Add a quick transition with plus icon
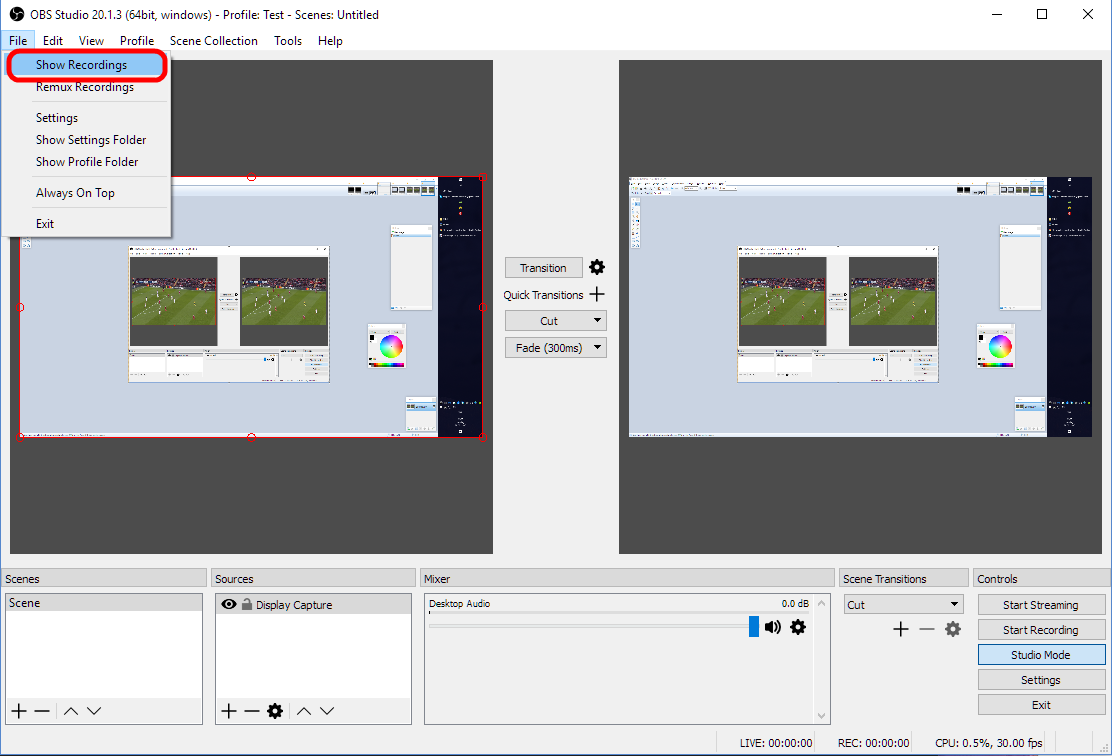 (597, 294)
